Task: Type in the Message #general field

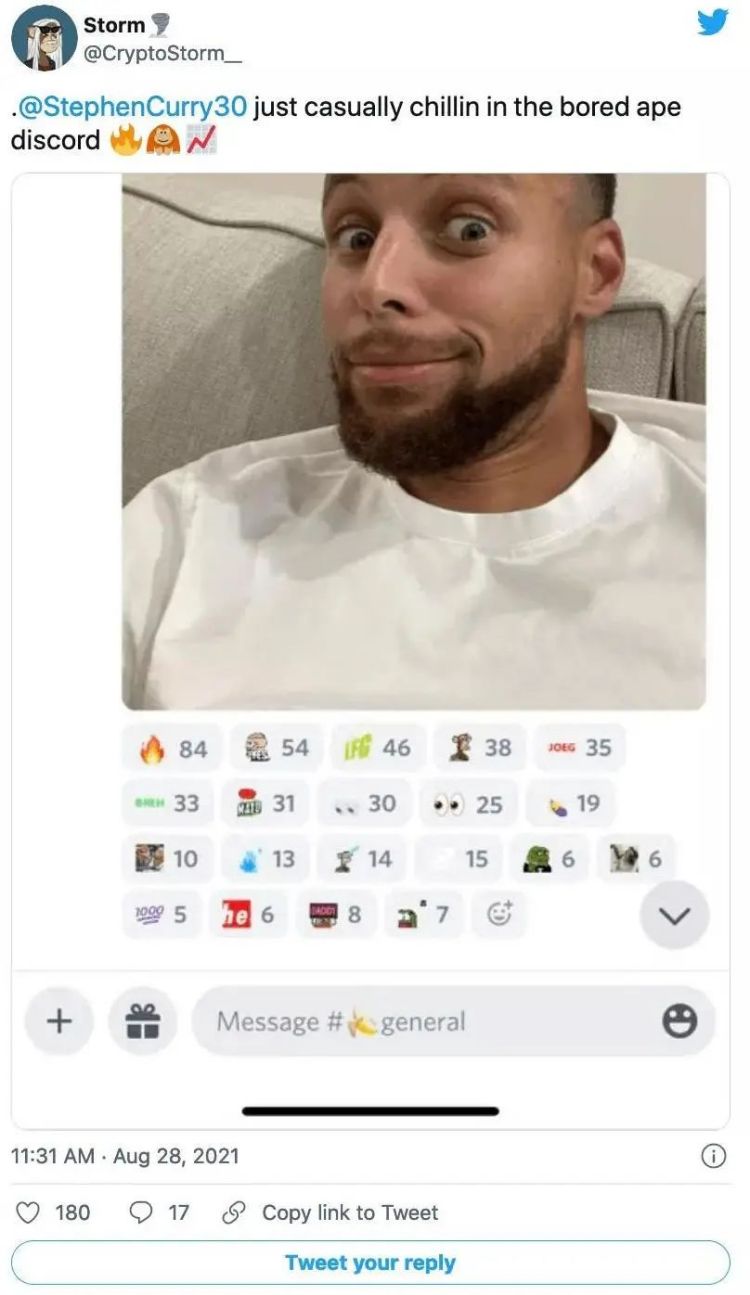Action: pos(420,1021)
